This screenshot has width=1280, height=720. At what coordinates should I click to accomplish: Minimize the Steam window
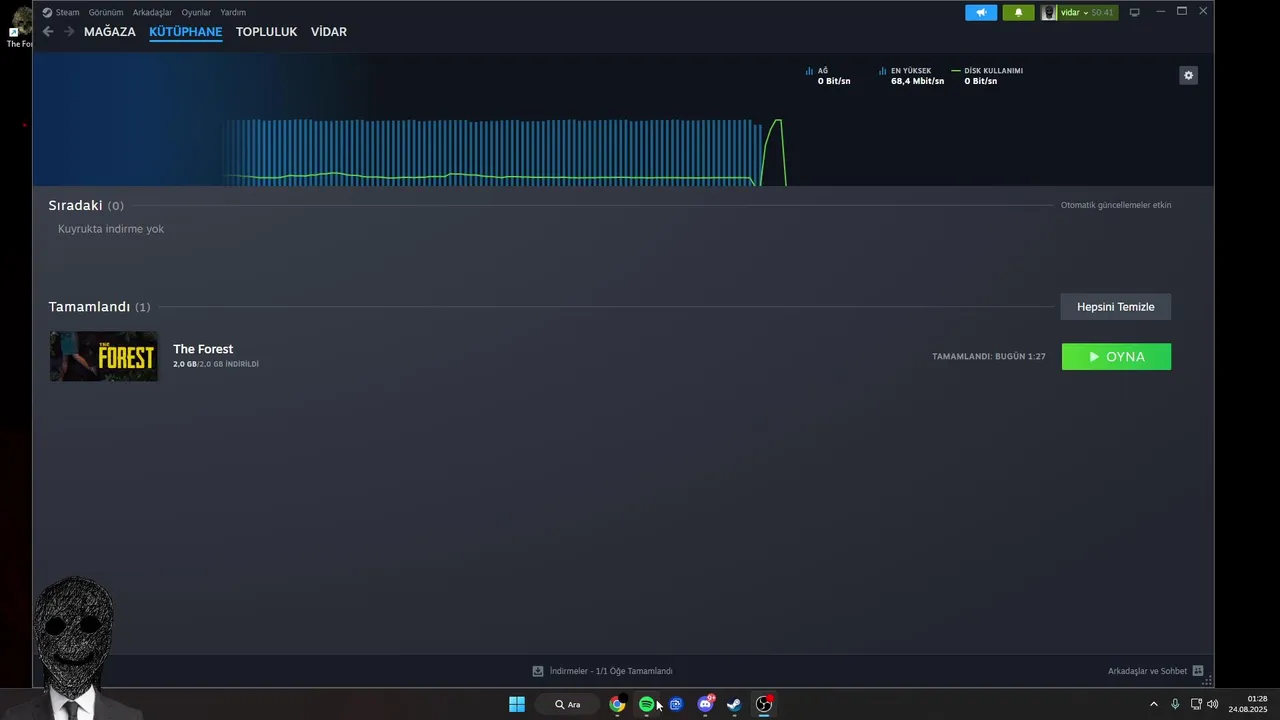click(1160, 11)
